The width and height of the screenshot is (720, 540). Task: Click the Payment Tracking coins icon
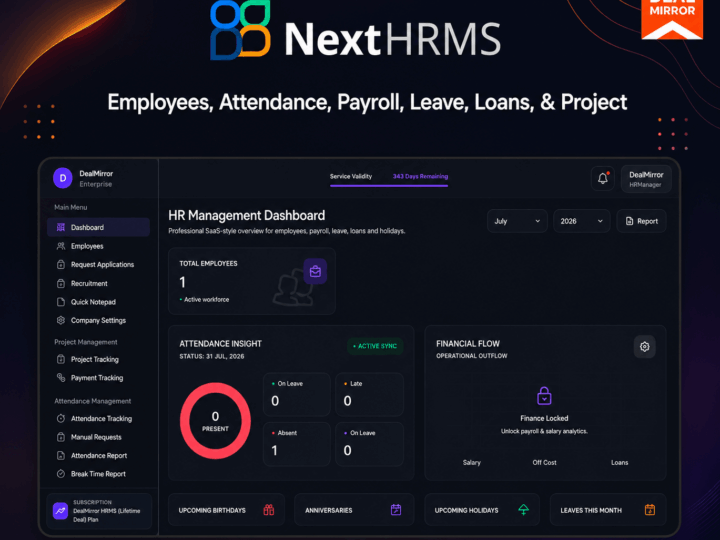(61, 377)
